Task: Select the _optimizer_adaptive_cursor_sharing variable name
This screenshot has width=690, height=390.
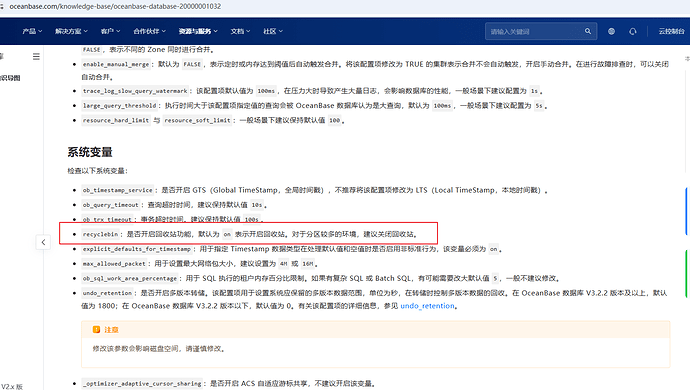Action: point(142,383)
